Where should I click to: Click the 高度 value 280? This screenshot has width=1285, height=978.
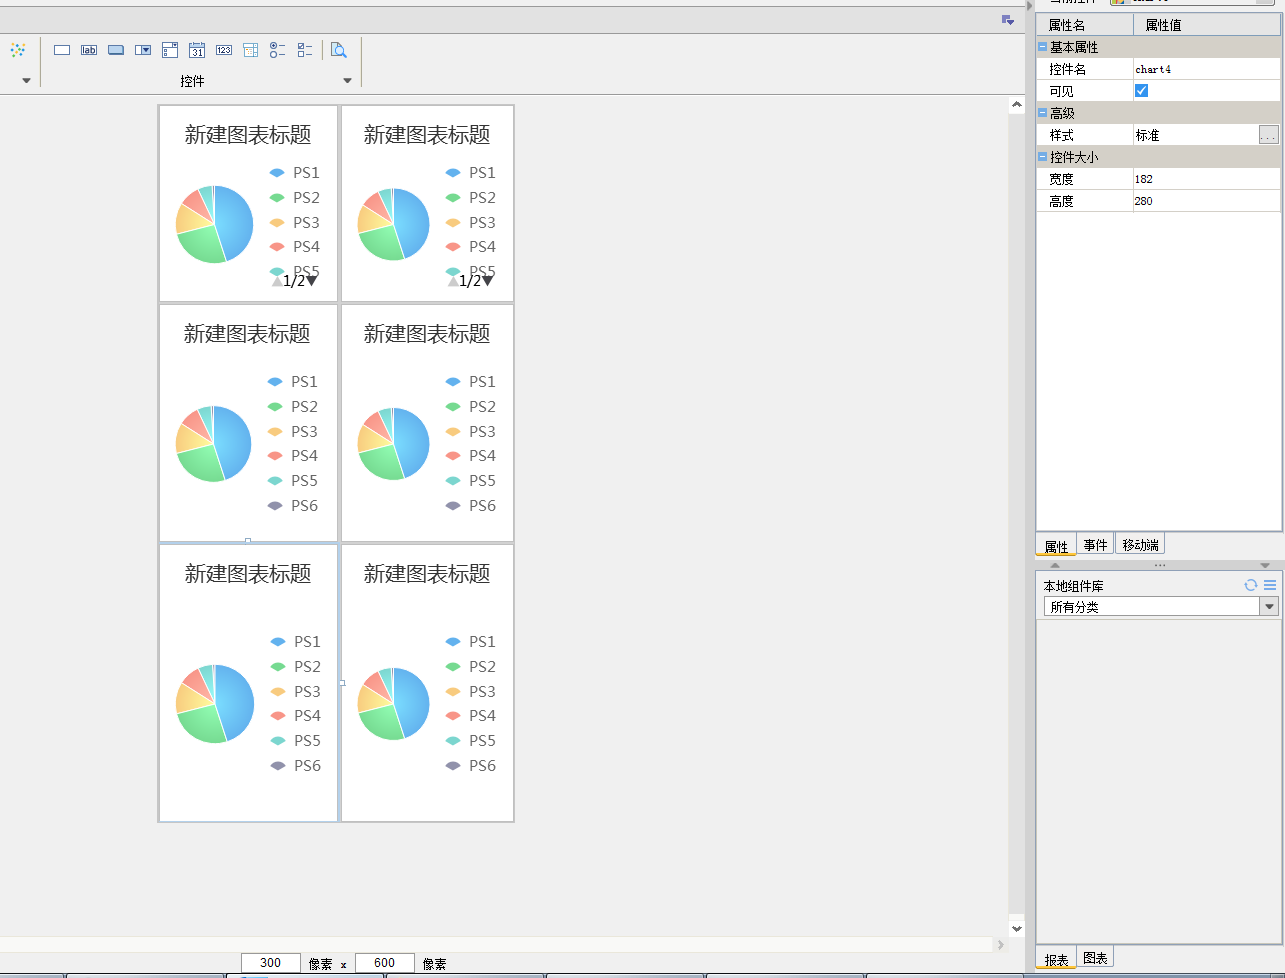pyautogui.click(x=1206, y=201)
